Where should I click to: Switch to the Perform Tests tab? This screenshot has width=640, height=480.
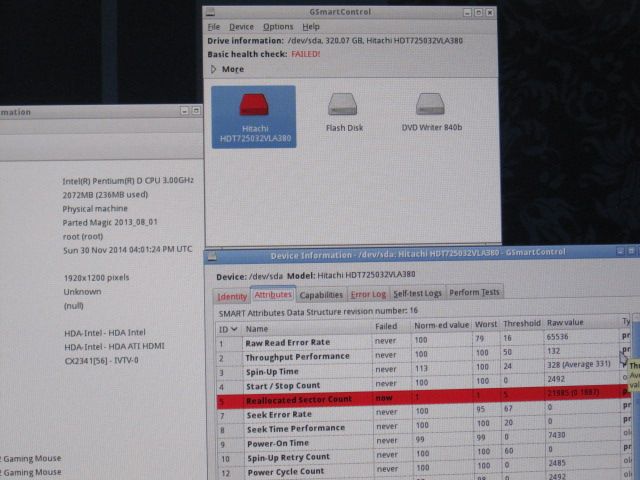(x=474, y=292)
